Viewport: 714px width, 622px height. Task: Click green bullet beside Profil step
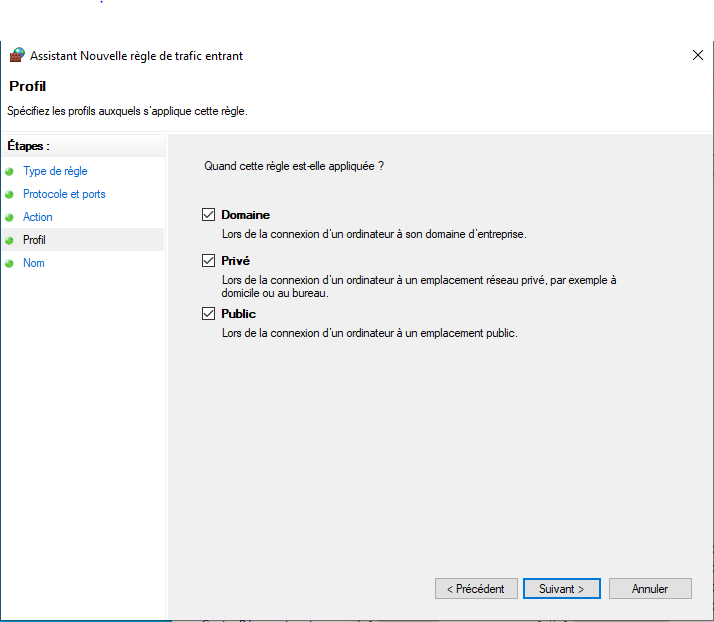pyautogui.click(x=9, y=240)
